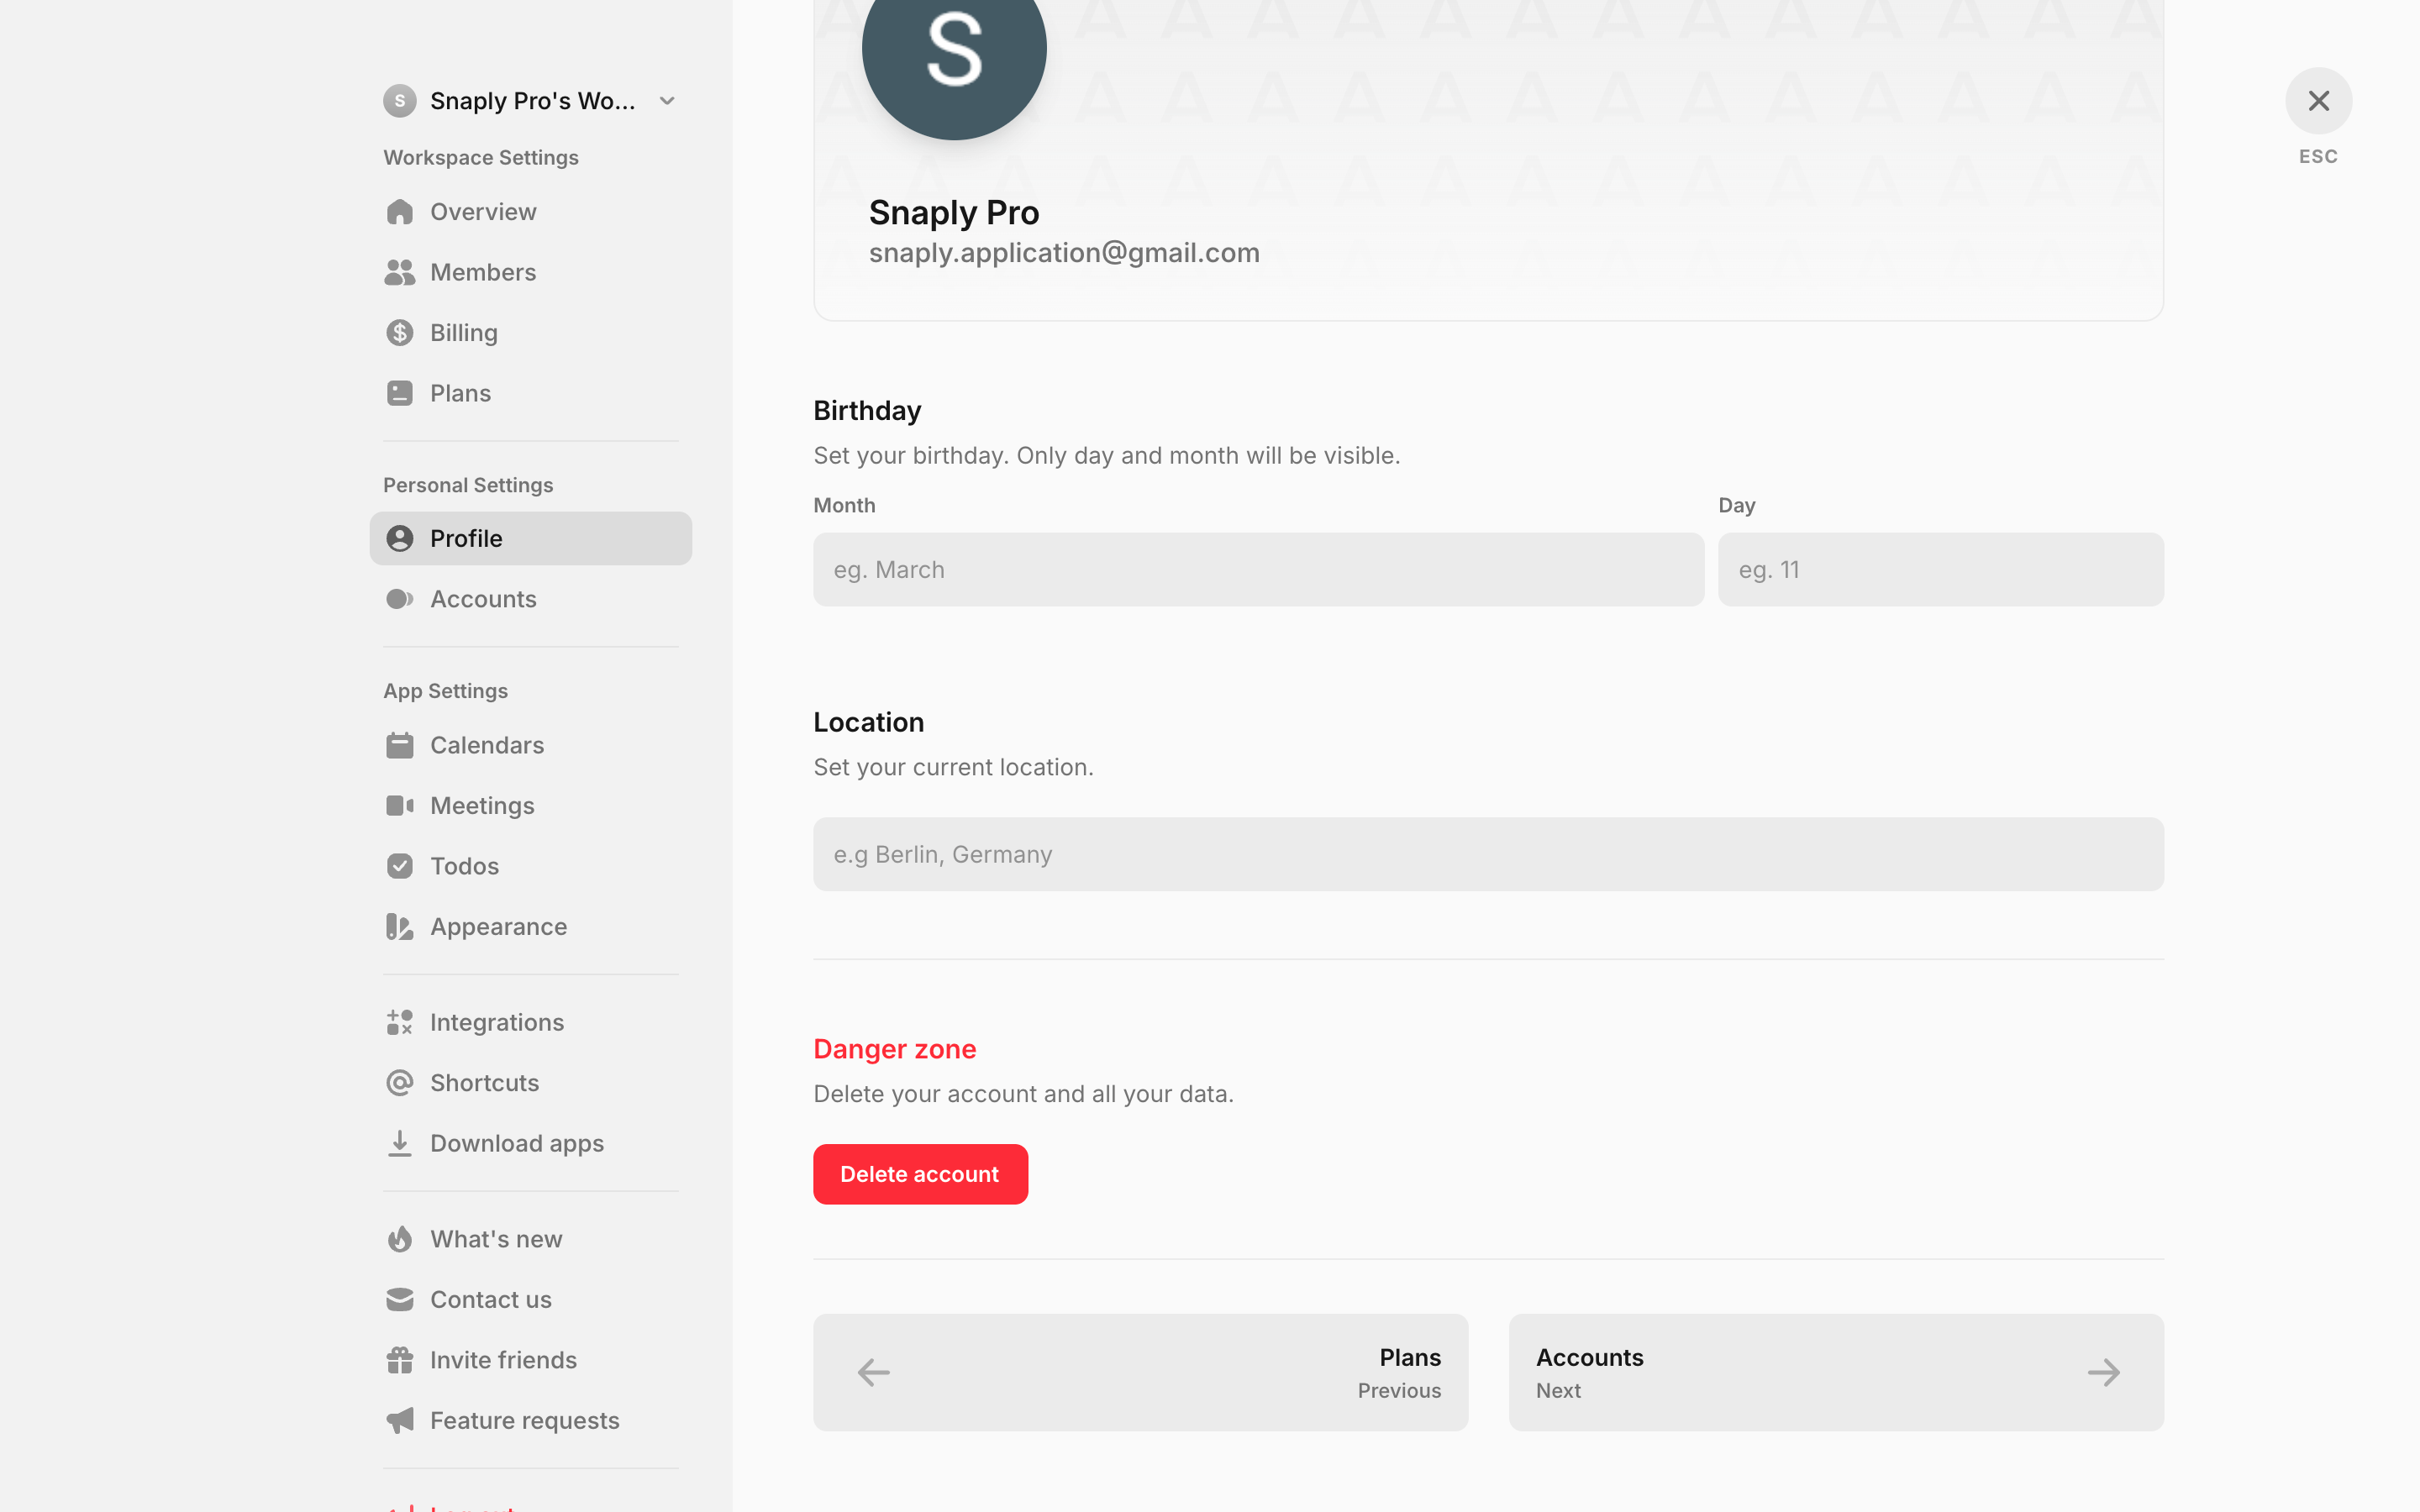Click the What's new flame icon
The width and height of the screenshot is (2420, 1512).
pyautogui.click(x=400, y=1239)
